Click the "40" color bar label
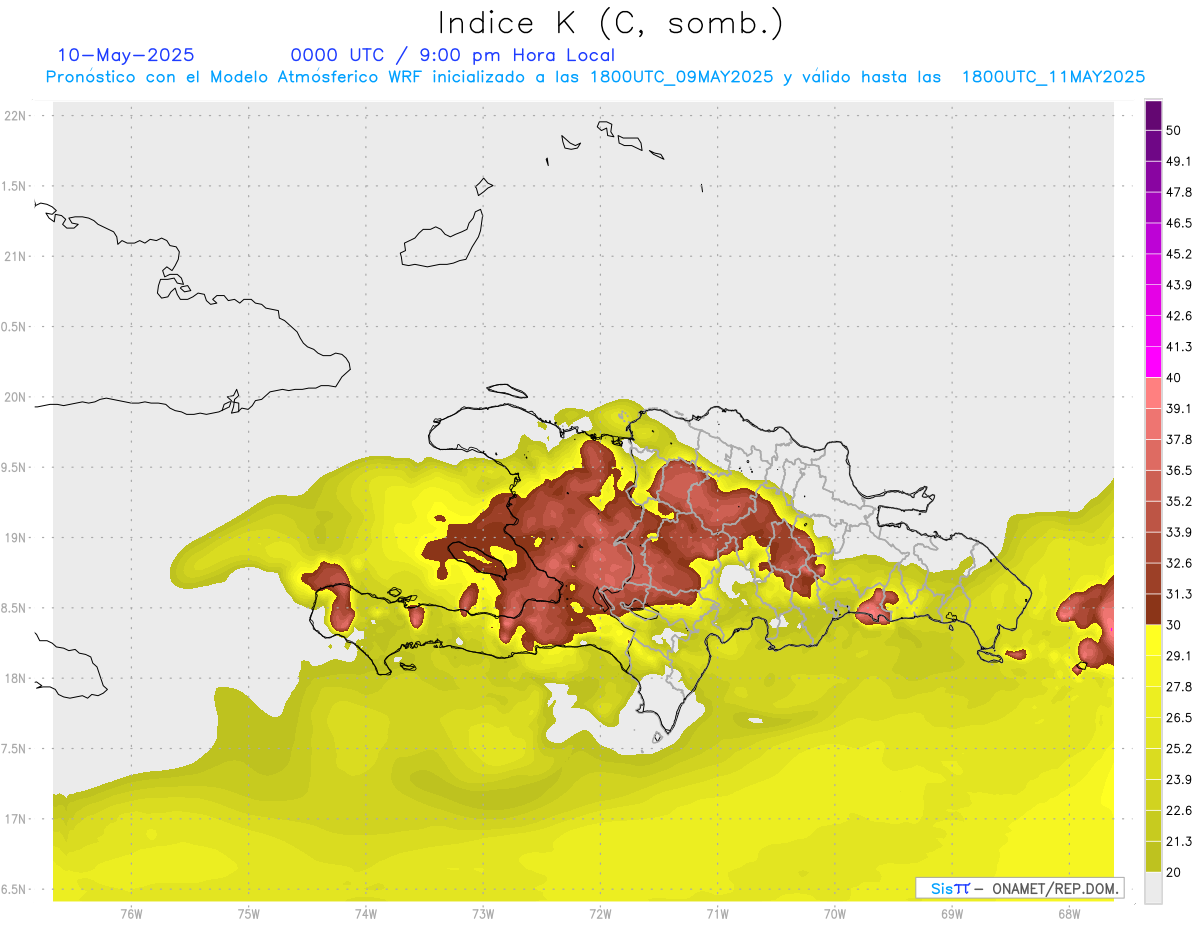1200x927 pixels. pyautogui.click(x=1173, y=379)
